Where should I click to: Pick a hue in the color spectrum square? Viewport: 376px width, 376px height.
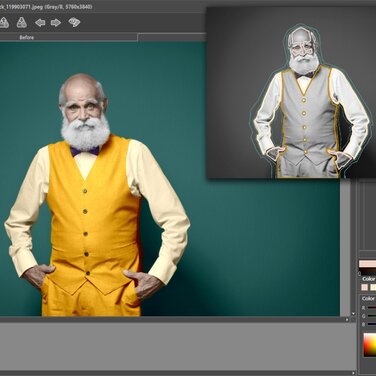tap(370, 345)
